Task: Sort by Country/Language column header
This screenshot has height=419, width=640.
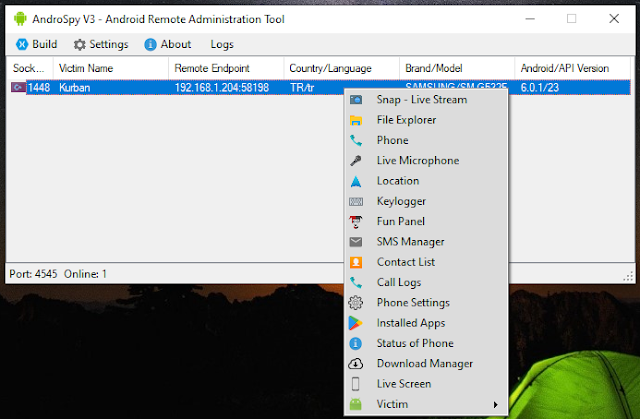Action: pos(342,68)
